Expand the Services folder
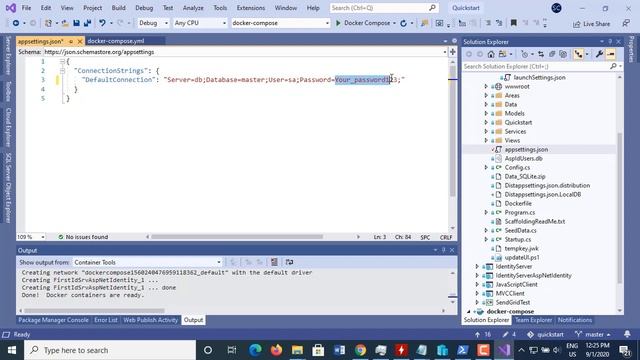 (x=486, y=131)
